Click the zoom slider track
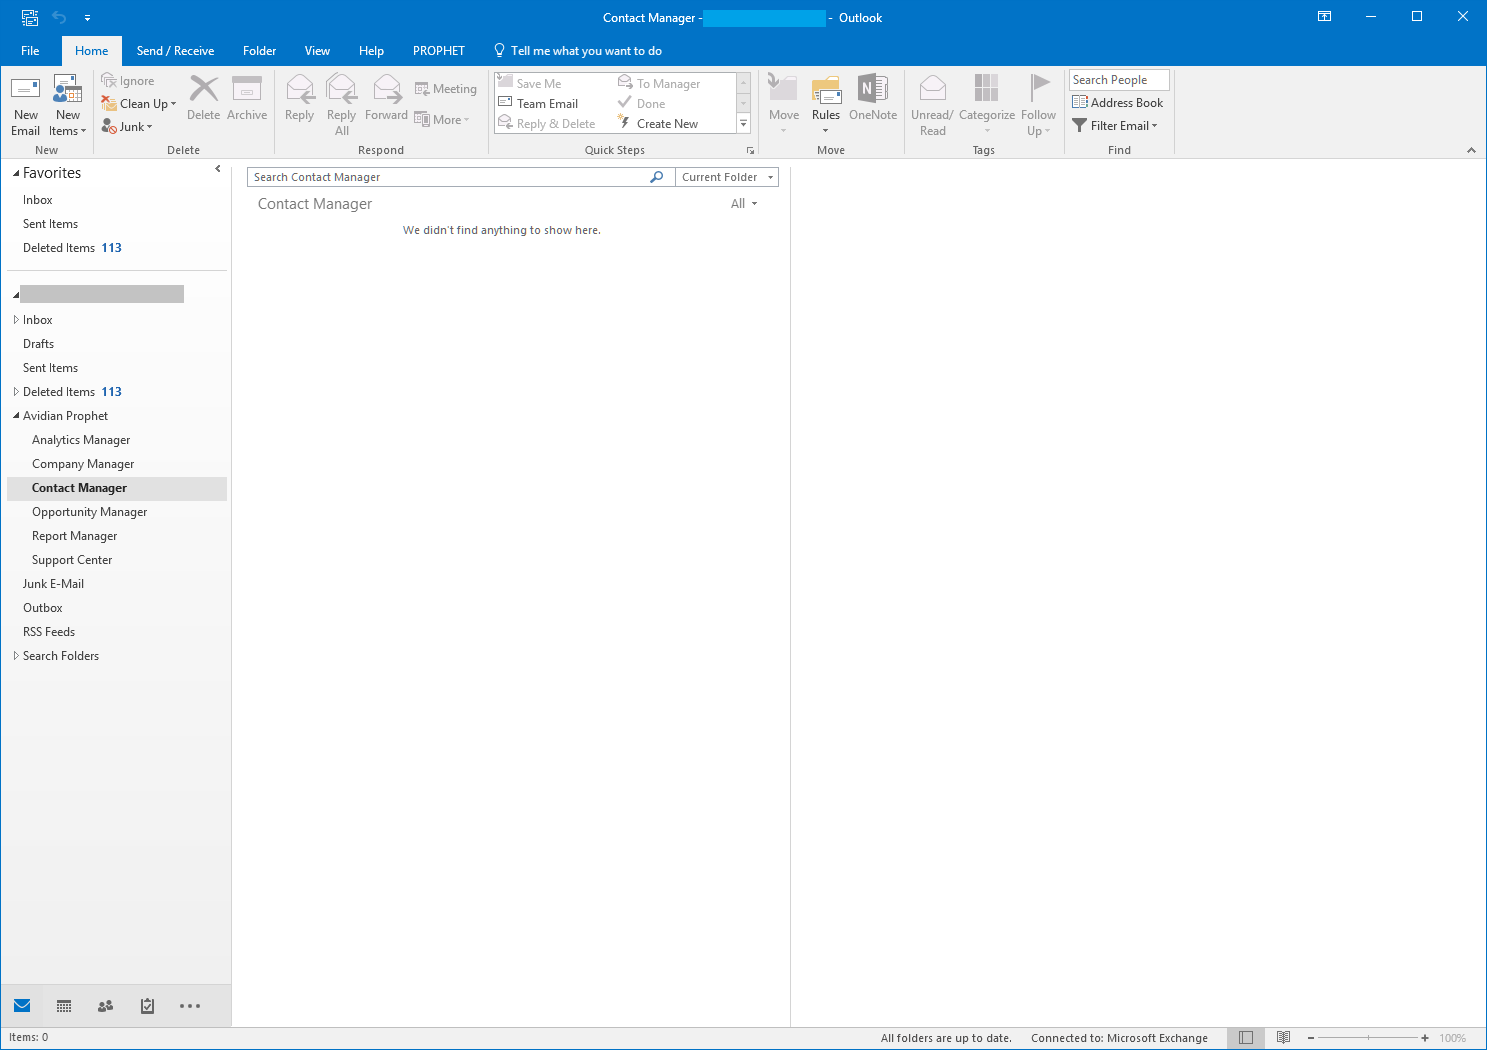The image size is (1487, 1050). tap(1368, 1038)
